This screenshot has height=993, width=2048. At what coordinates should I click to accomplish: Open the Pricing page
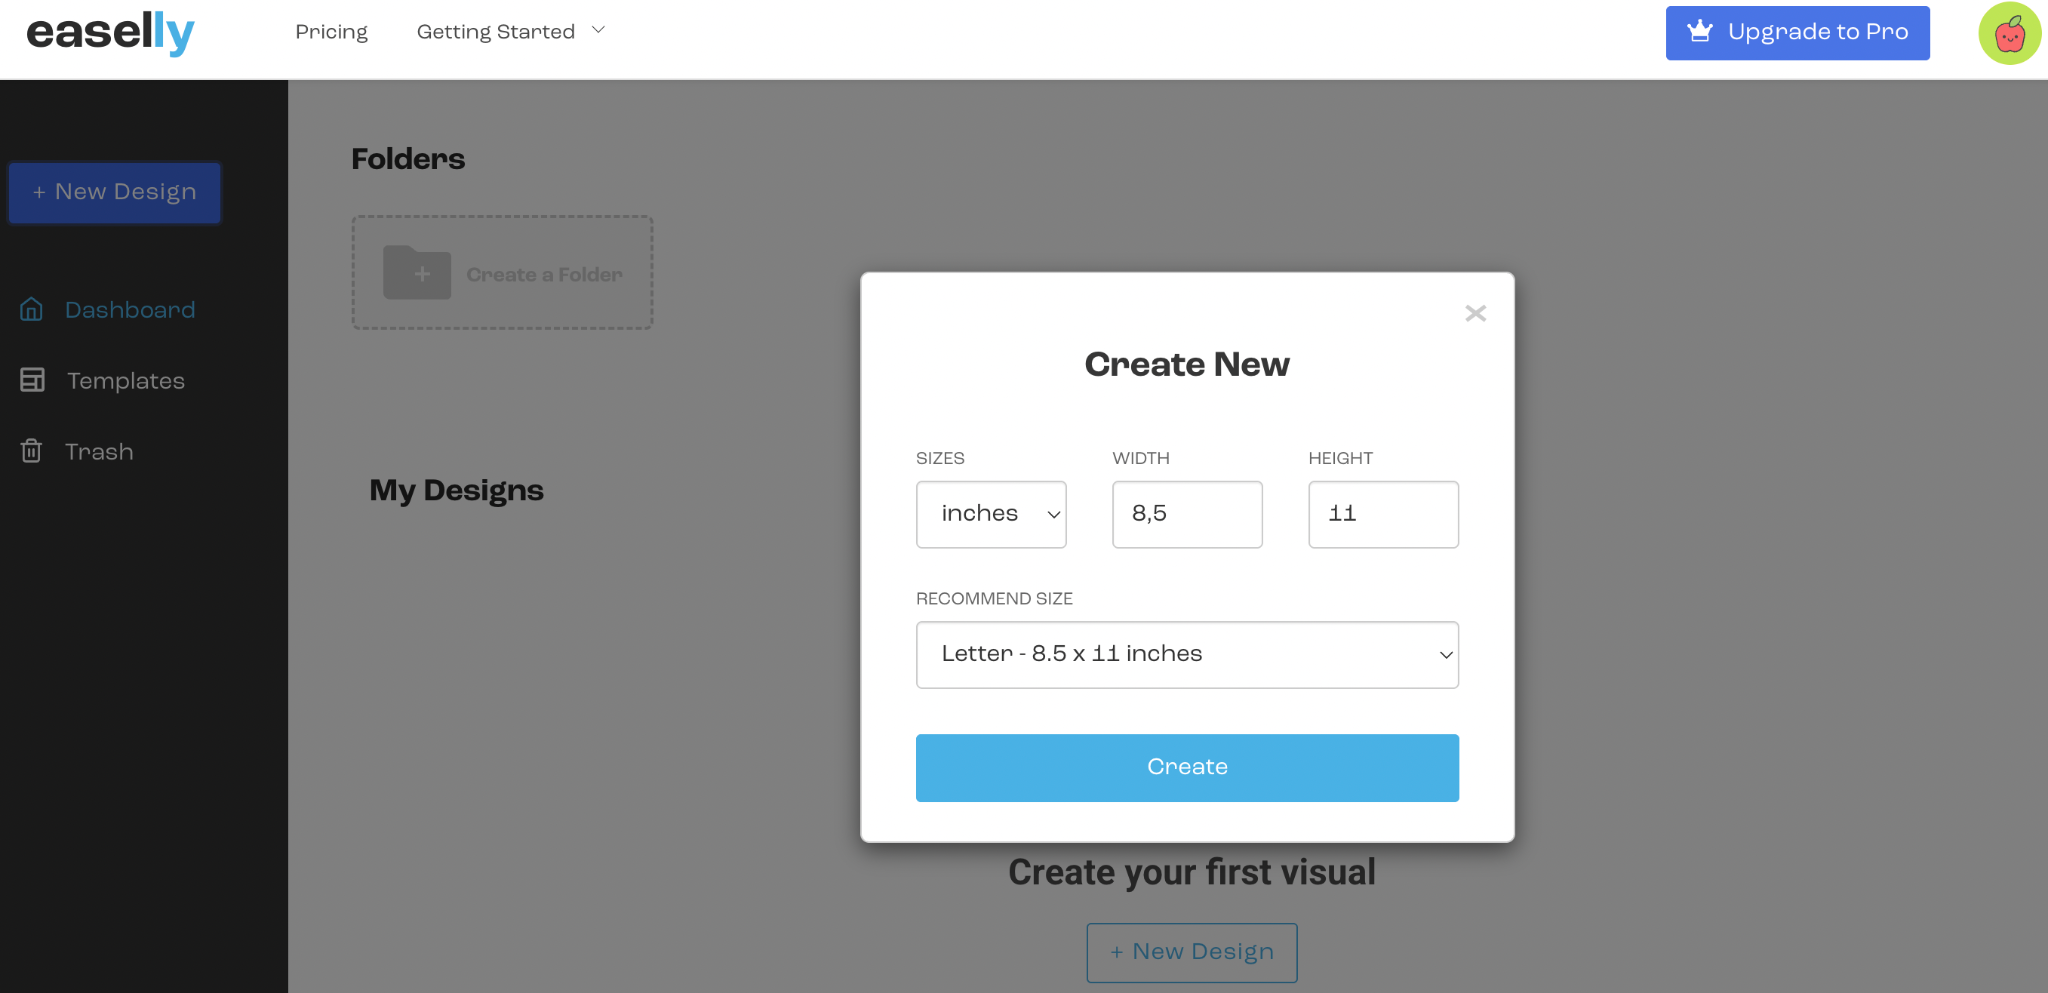[x=331, y=32]
